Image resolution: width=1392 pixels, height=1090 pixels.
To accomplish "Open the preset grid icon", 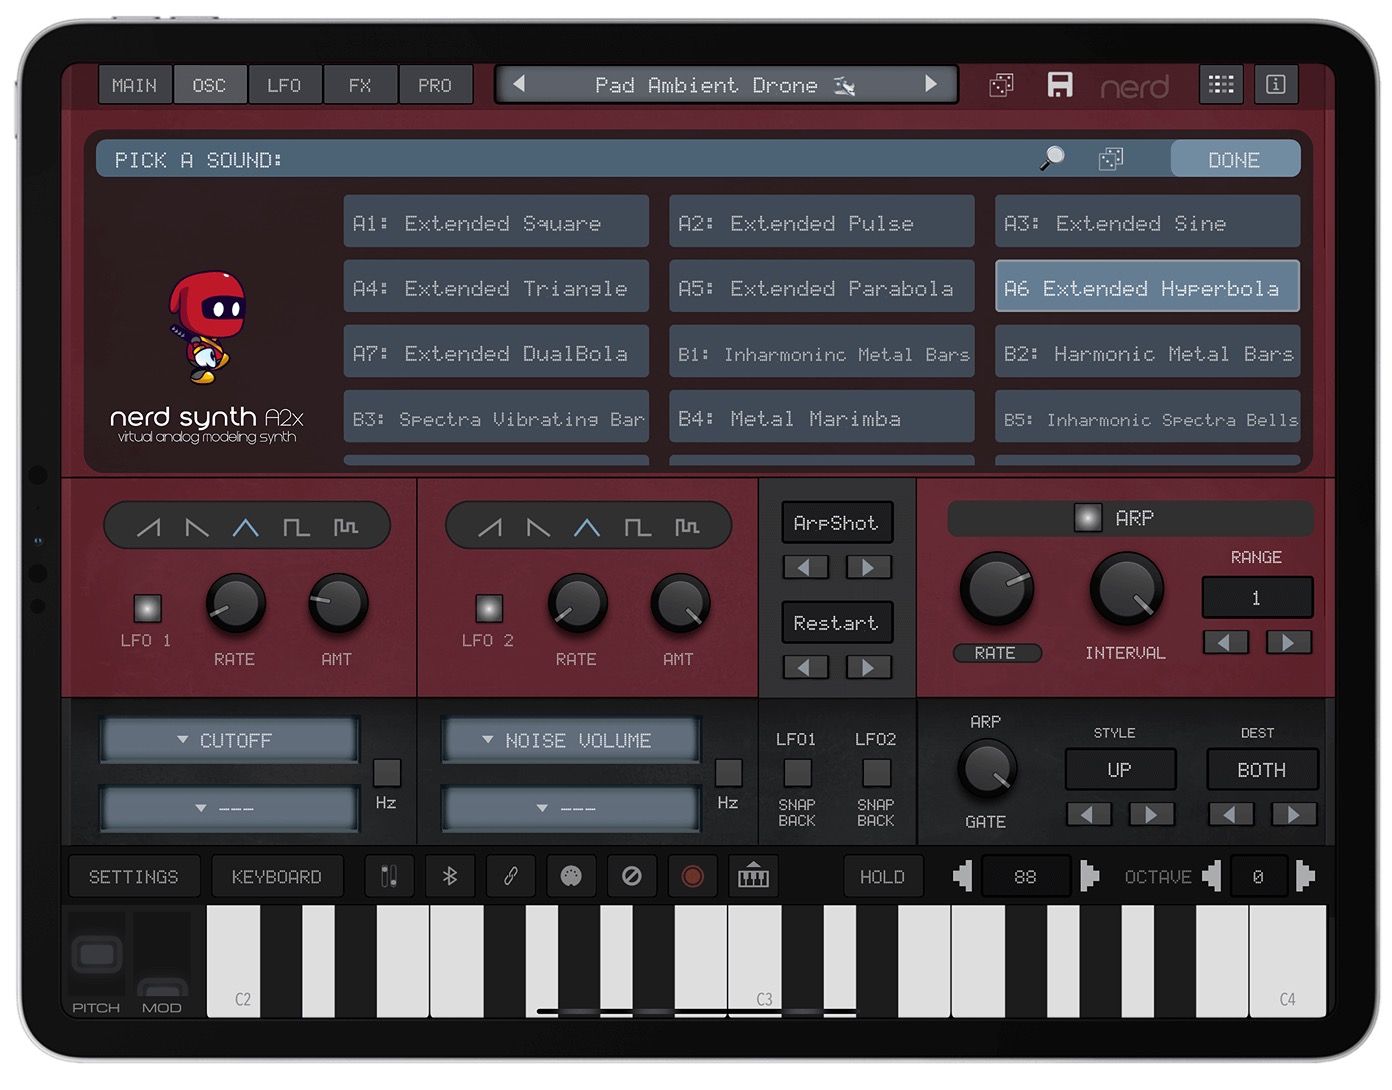I will pyautogui.click(x=1221, y=85).
